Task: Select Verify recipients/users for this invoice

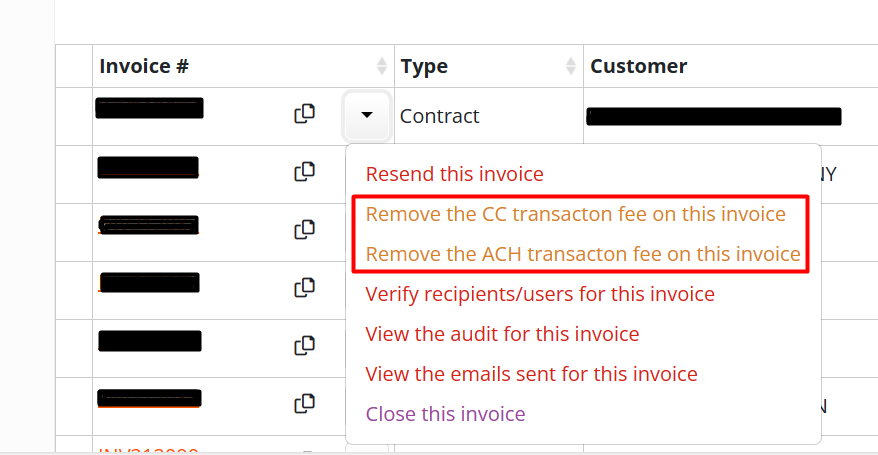Action: click(540, 294)
